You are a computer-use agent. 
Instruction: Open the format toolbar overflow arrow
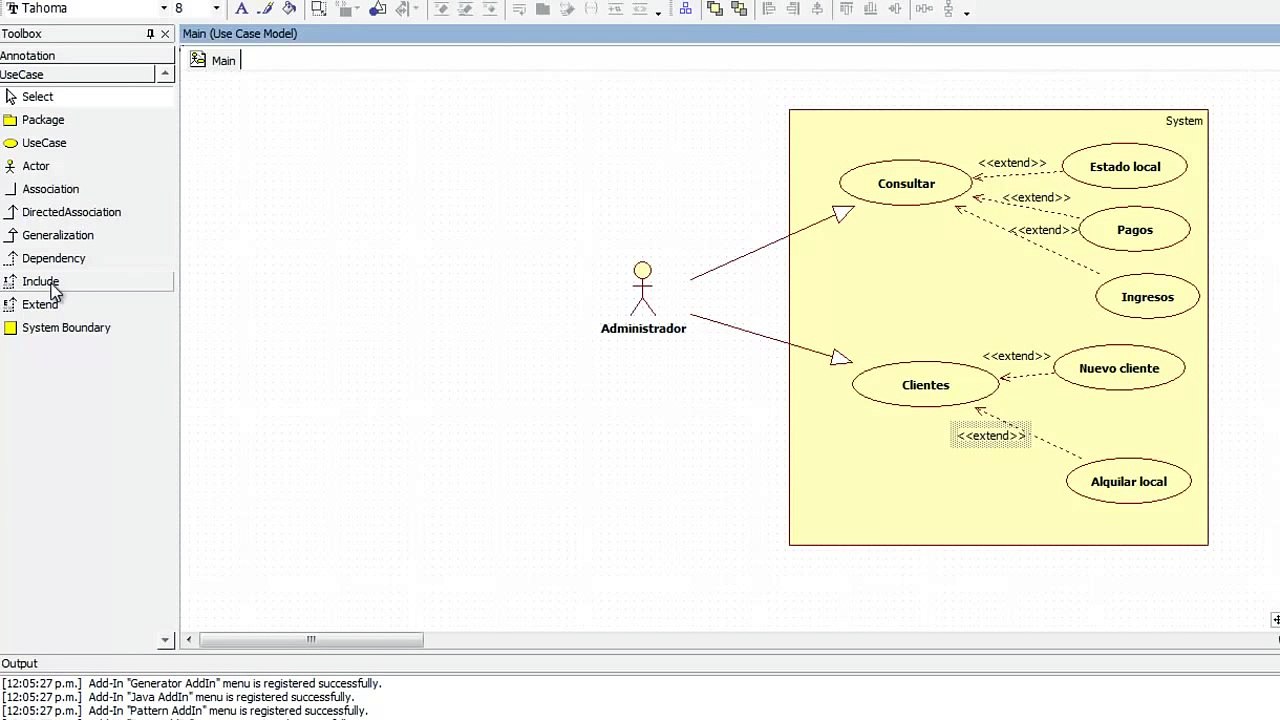tap(658, 12)
